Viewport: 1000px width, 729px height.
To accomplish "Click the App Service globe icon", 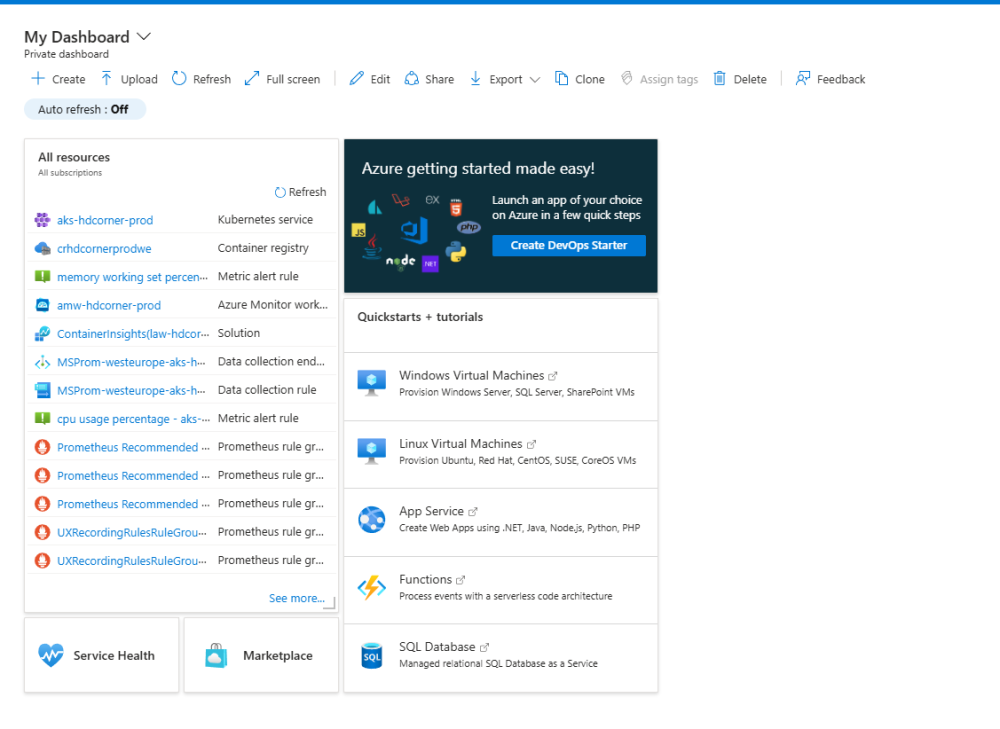I will click(371, 519).
